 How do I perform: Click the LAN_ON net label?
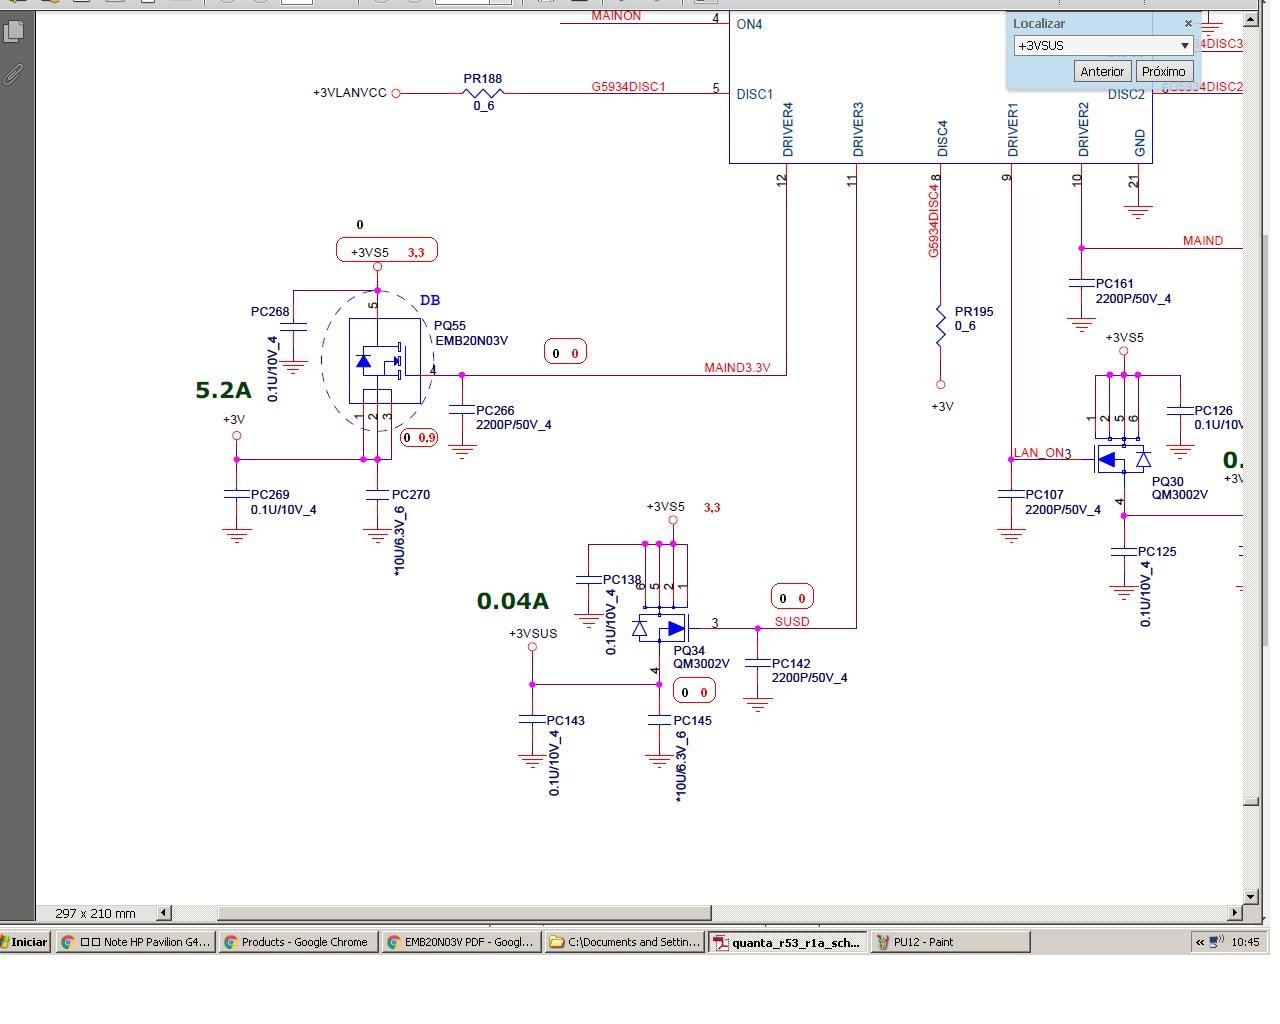coord(1038,453)
